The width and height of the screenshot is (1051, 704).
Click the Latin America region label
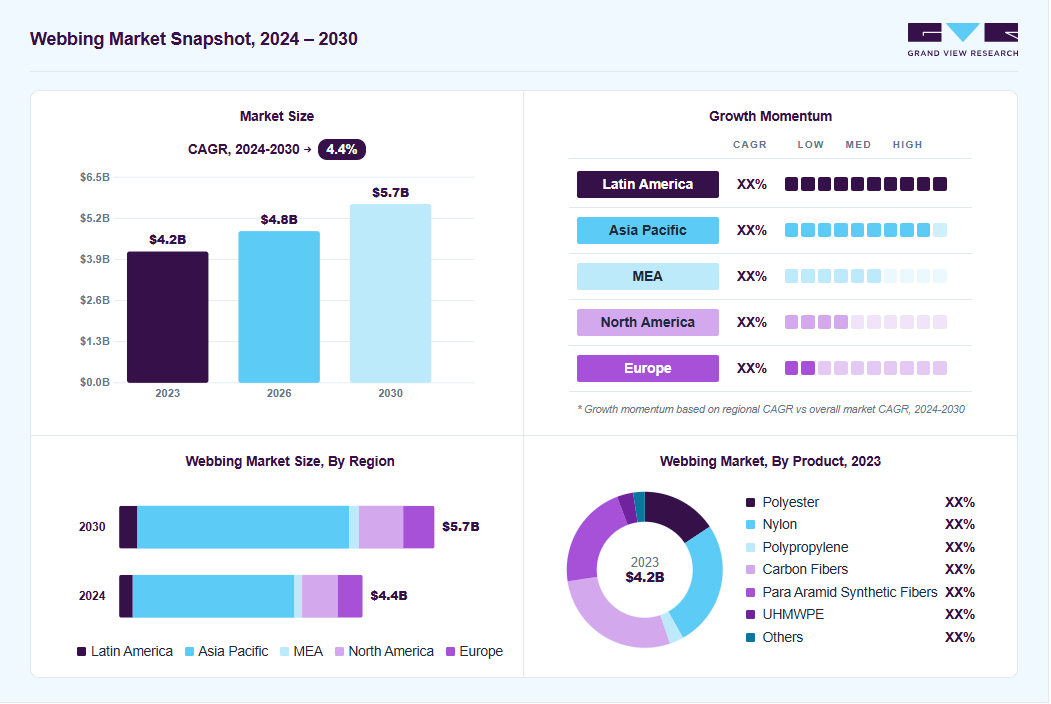pyautogui.click(x=647, y=184)
